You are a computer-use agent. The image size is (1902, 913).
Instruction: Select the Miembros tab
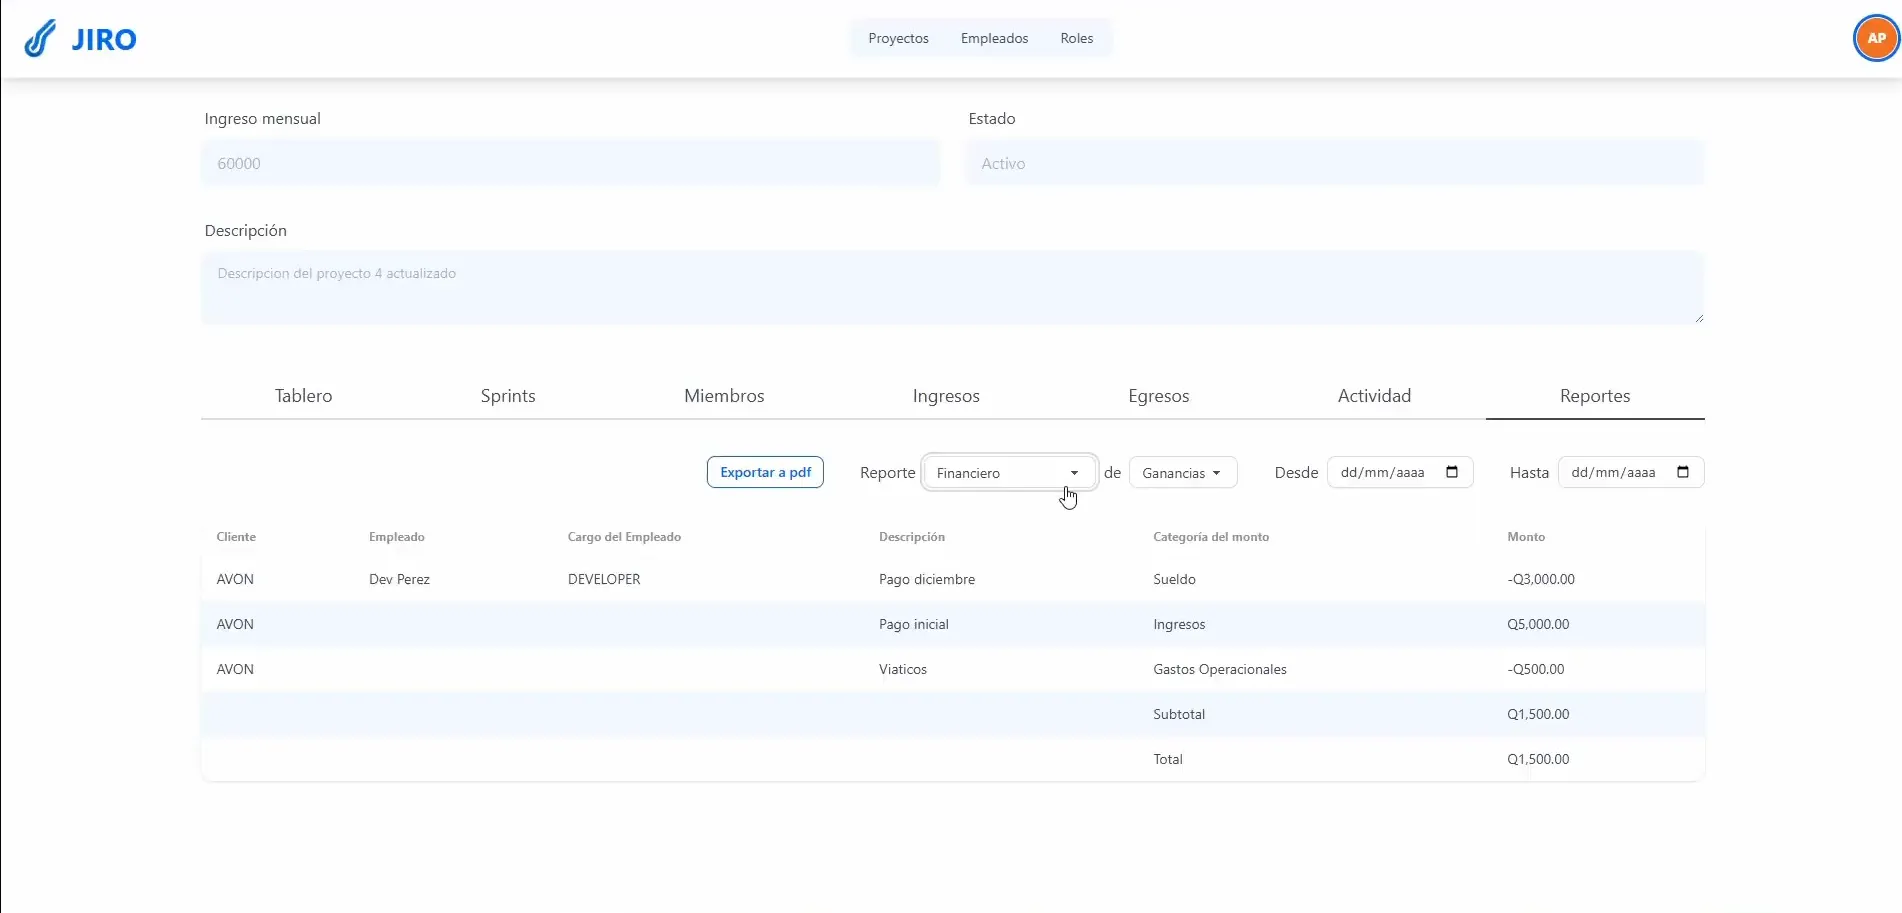pyautogui.click(x=724, y=396)
